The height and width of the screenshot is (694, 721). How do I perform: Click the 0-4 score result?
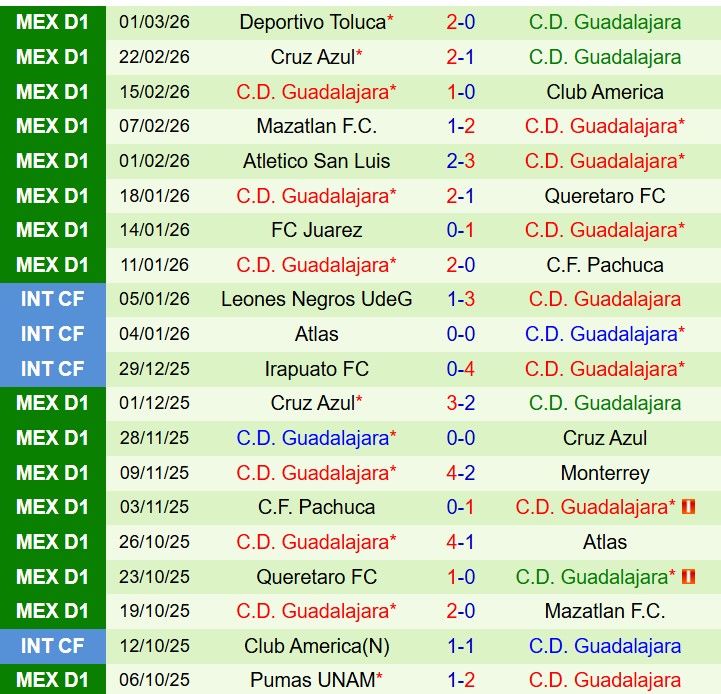pyautogui.click(x=461, y=369)
